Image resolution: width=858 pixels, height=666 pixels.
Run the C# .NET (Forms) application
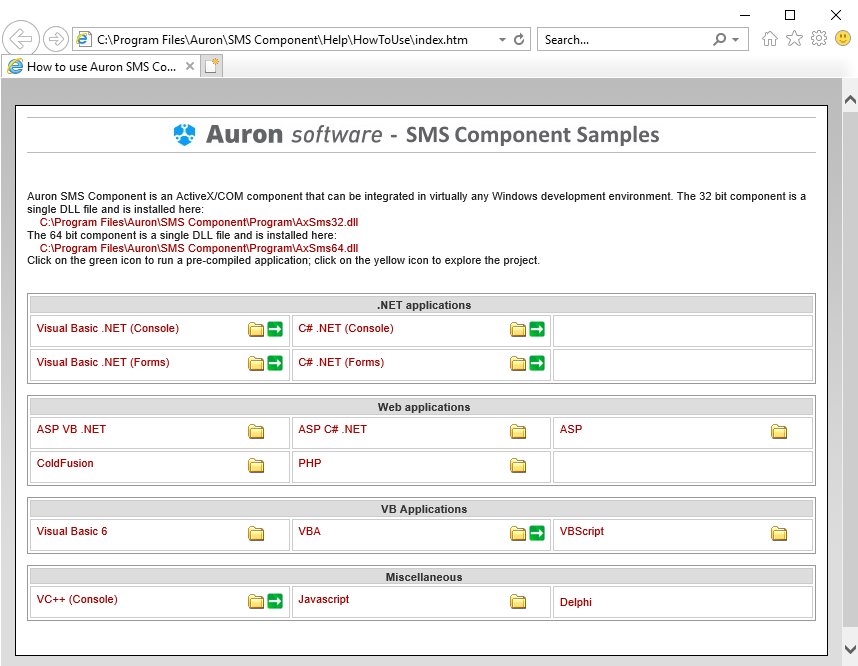tap(537, 364)
